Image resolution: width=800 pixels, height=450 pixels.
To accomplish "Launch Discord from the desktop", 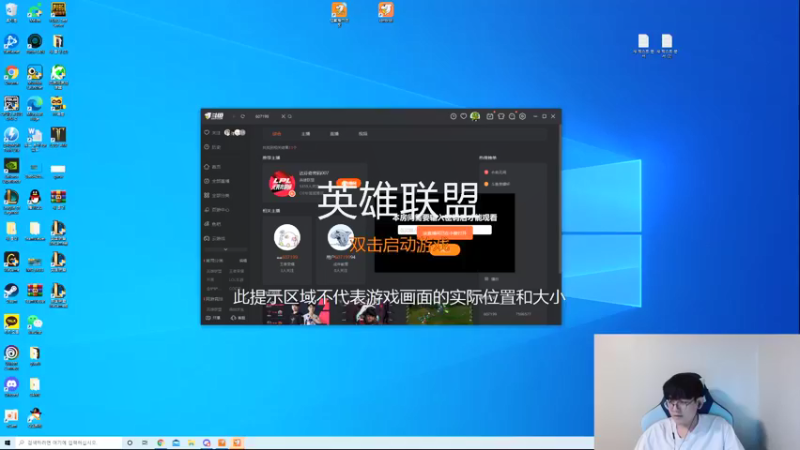I will [11, 386].
